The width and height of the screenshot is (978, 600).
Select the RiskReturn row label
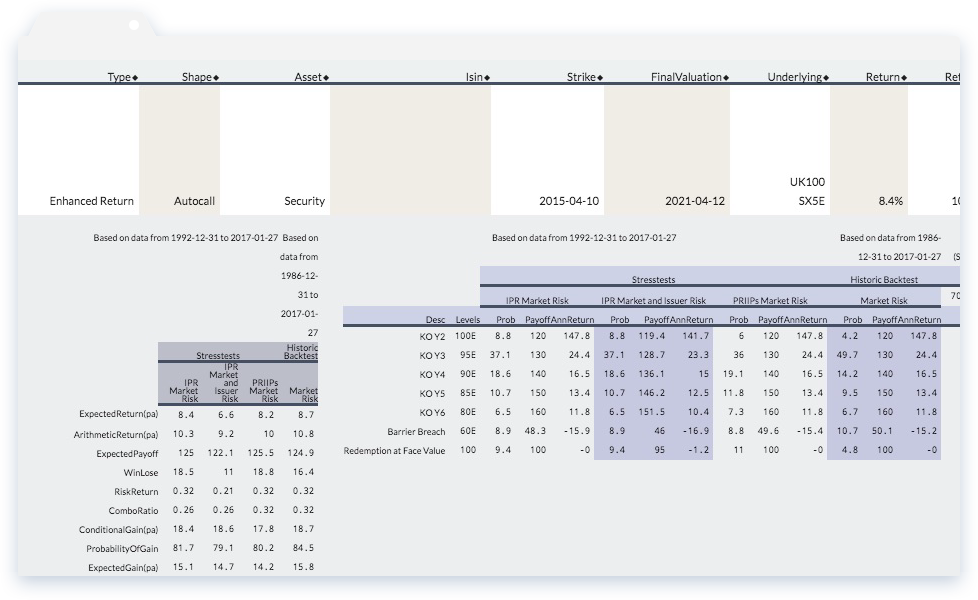click(136, 492)
